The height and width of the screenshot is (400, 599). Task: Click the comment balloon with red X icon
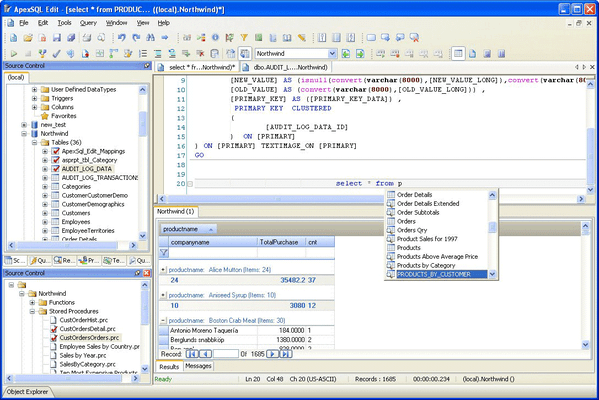click(x=414, y=37)
